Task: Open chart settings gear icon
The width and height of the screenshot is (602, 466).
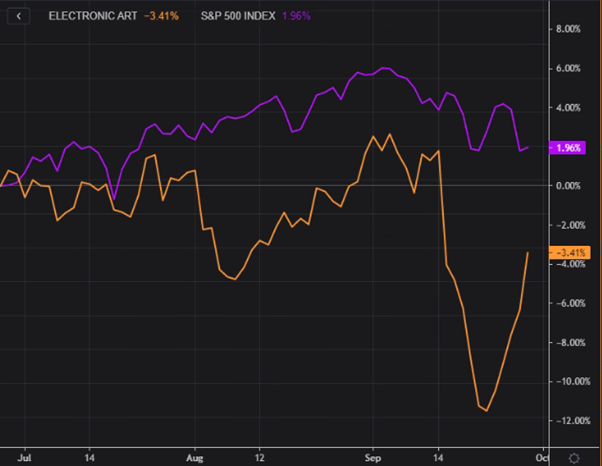Action: click(x=574, y=458)
